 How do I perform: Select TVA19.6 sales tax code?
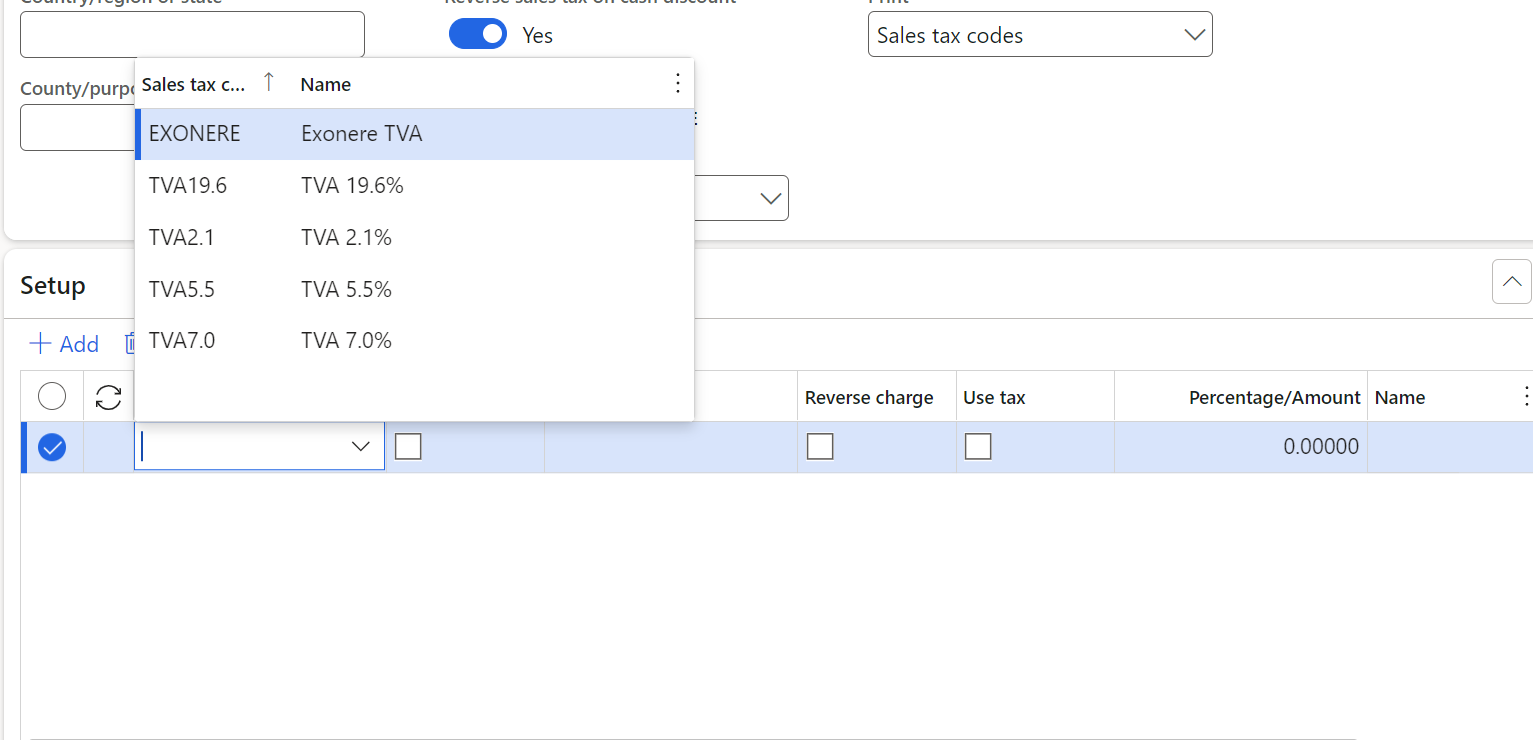(x=414, y=186)
